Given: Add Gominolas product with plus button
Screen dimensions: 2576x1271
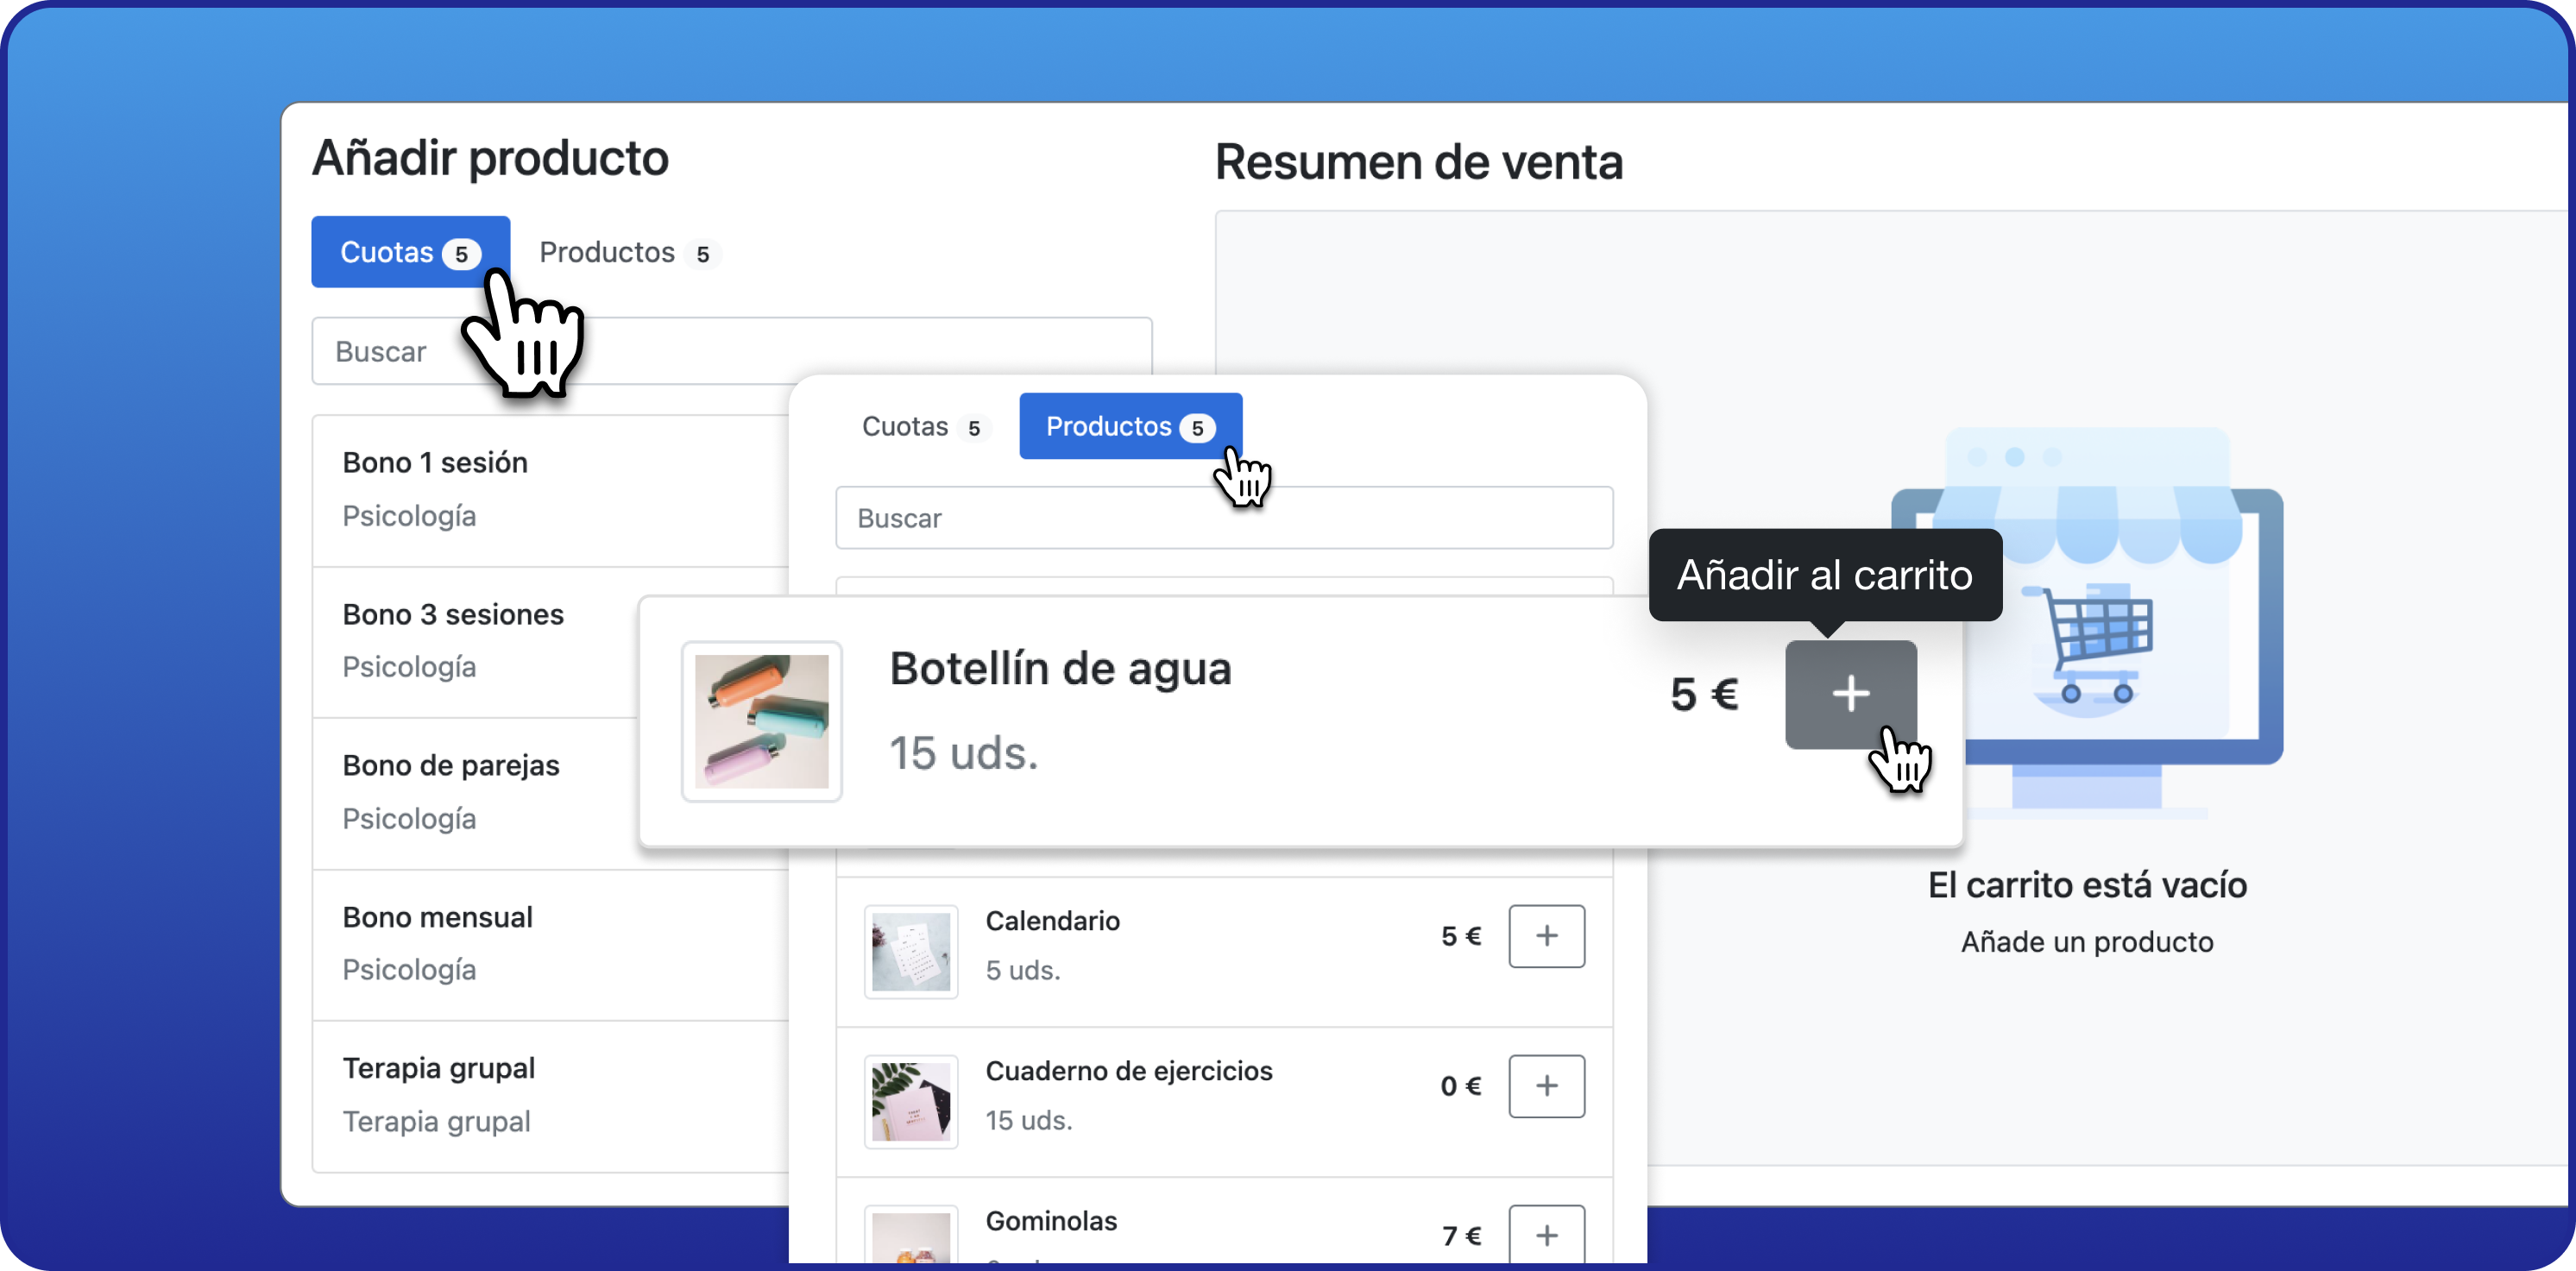Looking at the screenshot, I should tap(1546, 1235).
